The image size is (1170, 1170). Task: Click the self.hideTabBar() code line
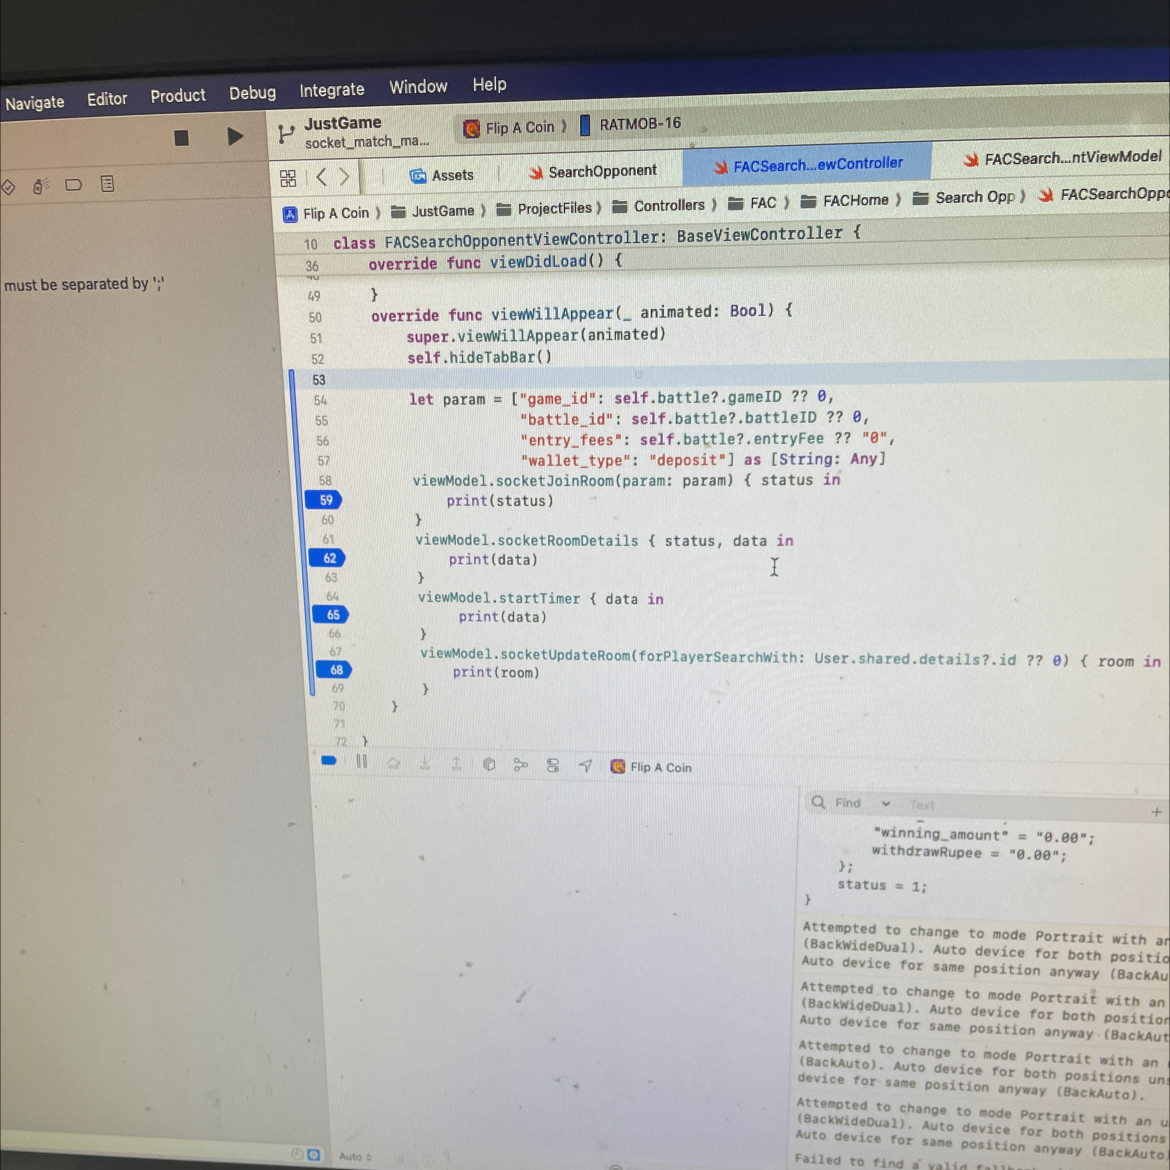point(480,357)
